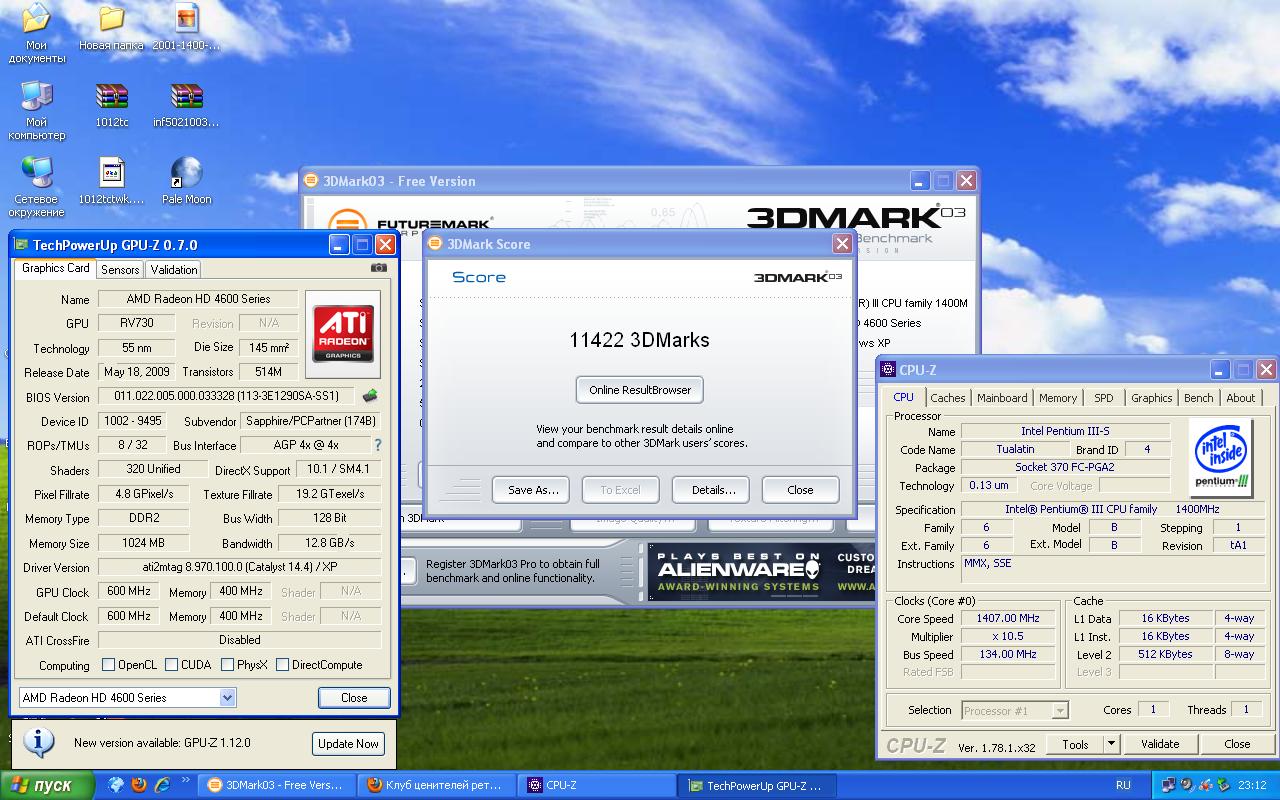
Task: Open the SPD tab in CPU-Z
Action: [1104, 398]
